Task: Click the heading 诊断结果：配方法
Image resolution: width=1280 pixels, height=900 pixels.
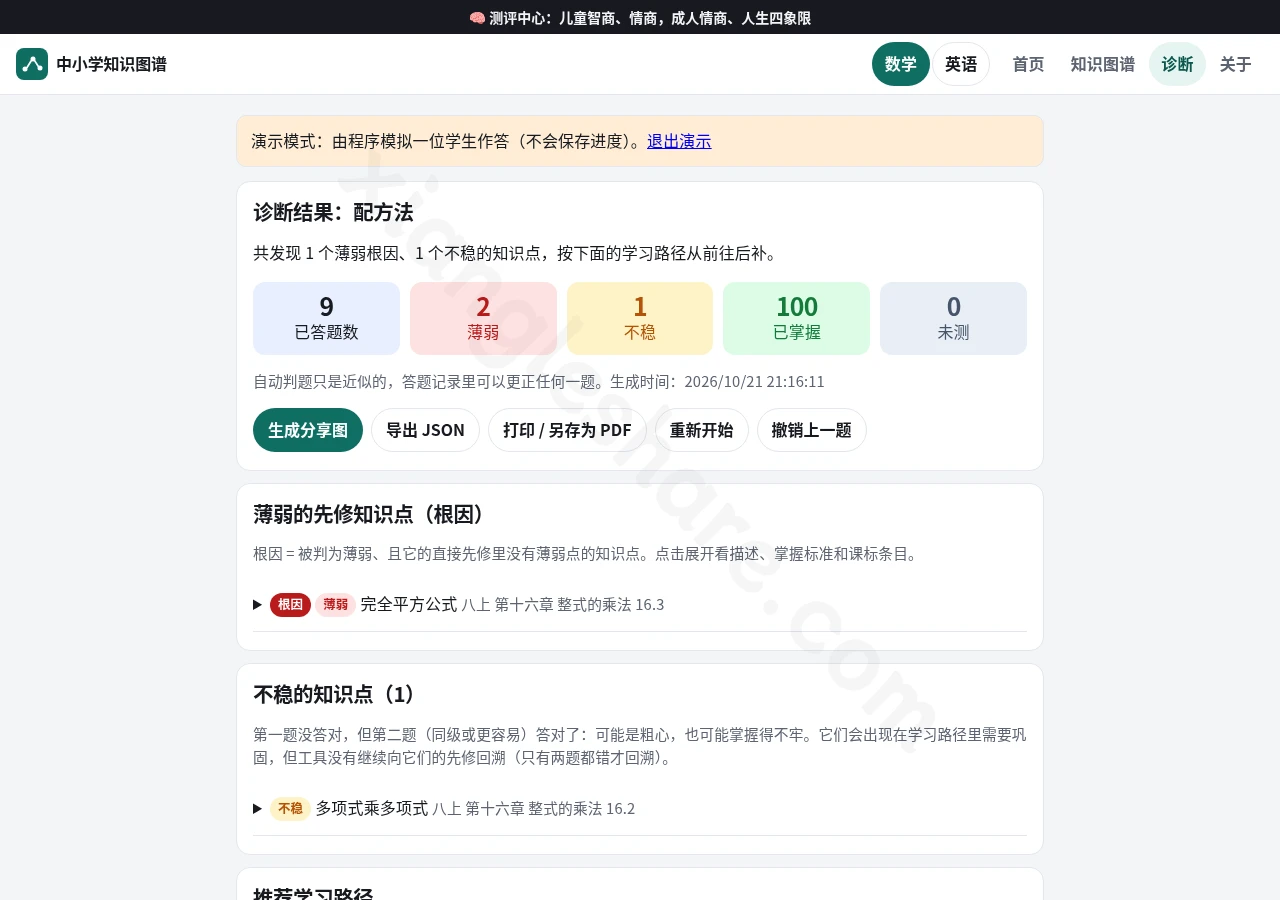Action: (x=333, y=212)
